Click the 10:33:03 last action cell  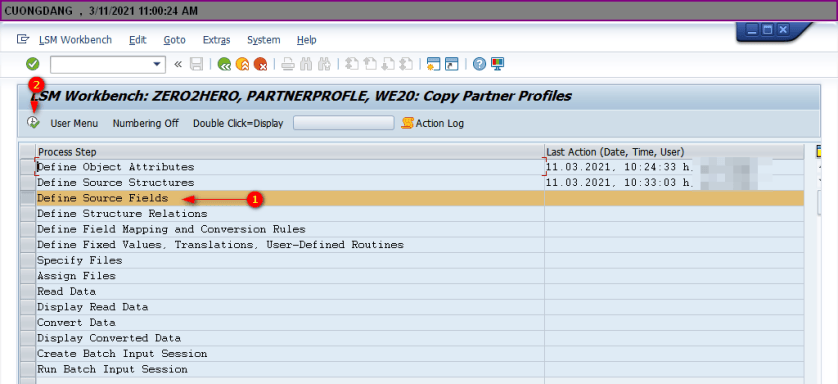click(674, 183)
